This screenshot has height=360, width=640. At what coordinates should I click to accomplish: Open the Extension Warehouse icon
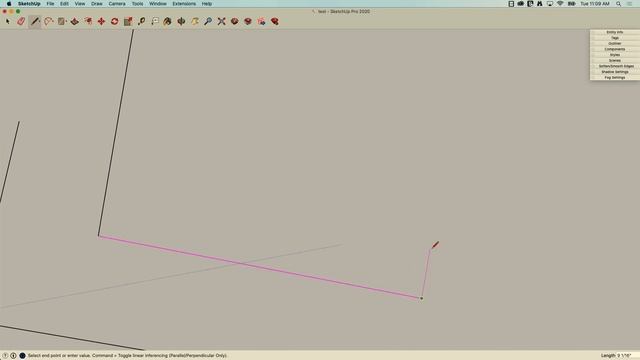(x=248, y=21)
